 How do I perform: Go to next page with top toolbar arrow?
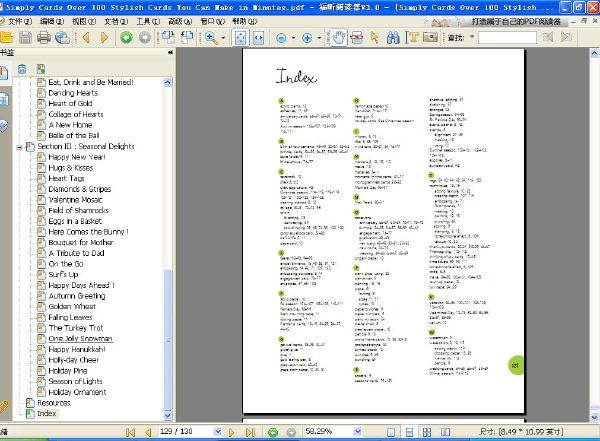pyautogui.click(x=104, y=38)
